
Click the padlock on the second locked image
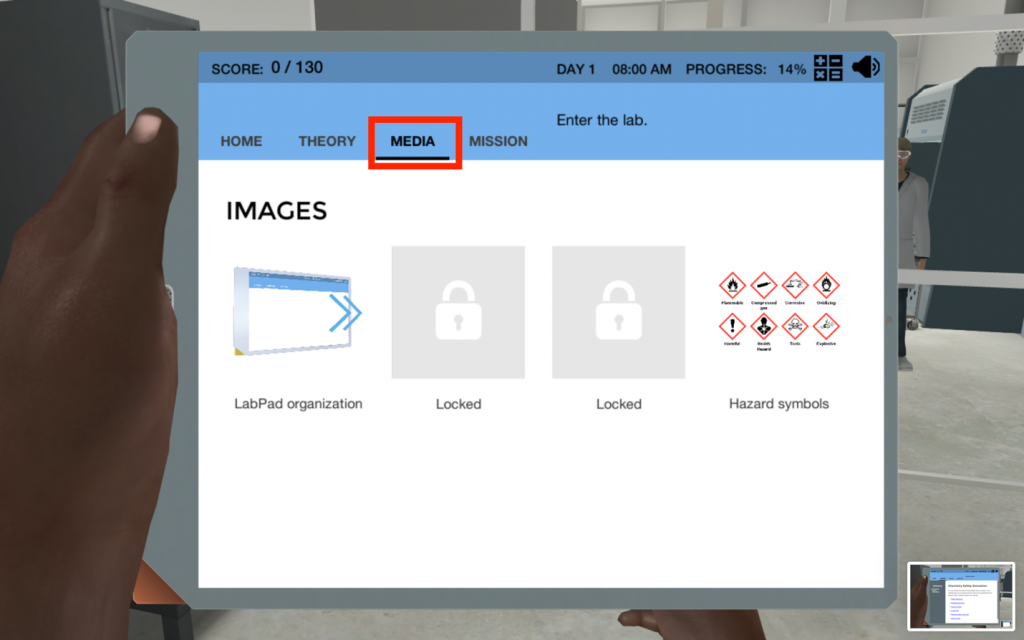point(458,312)
